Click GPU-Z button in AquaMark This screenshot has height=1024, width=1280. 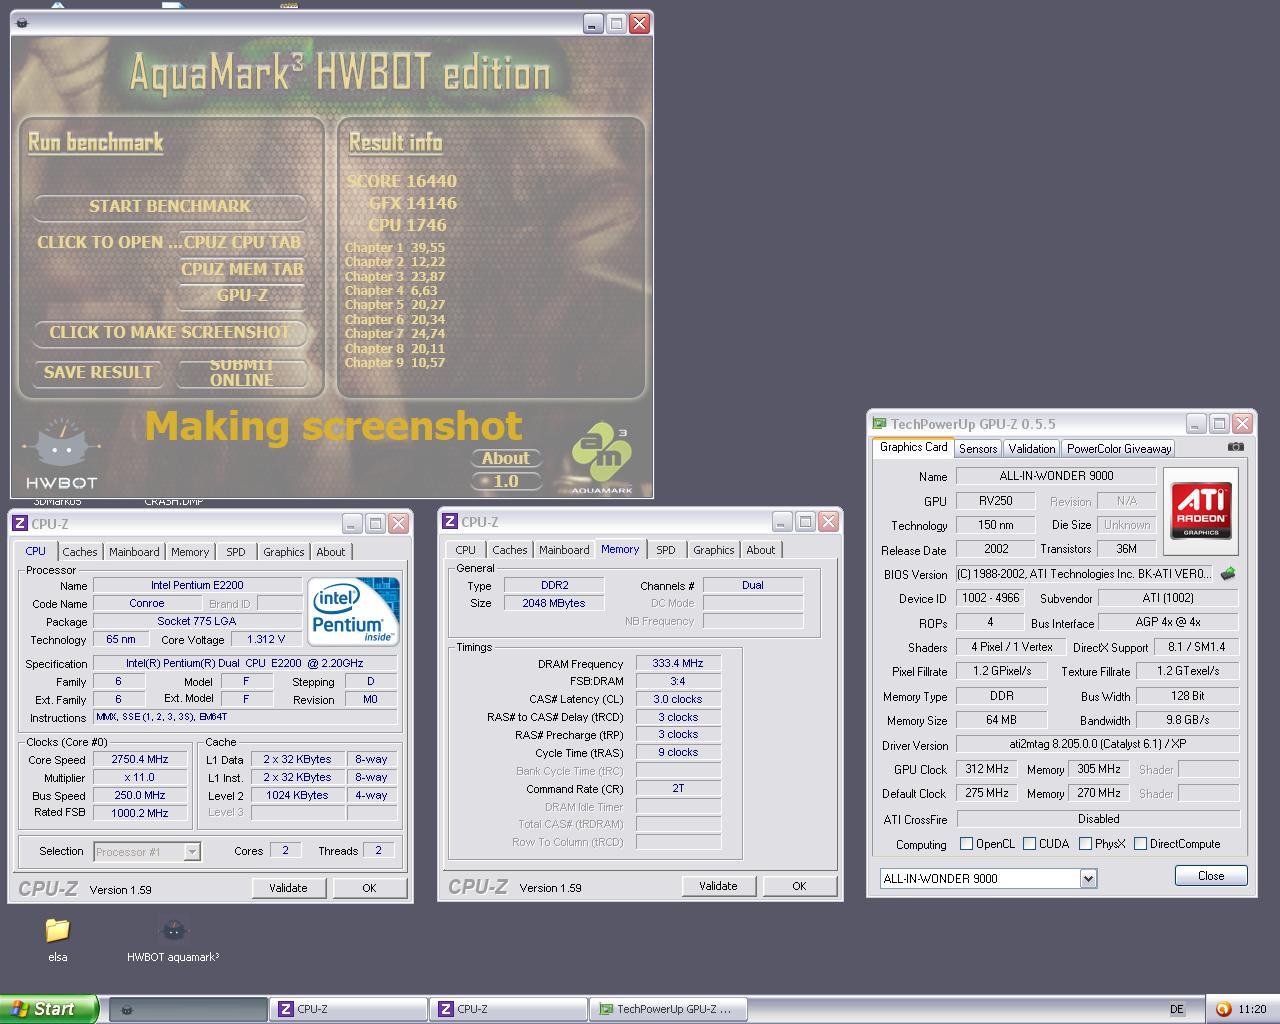[243, 296]
